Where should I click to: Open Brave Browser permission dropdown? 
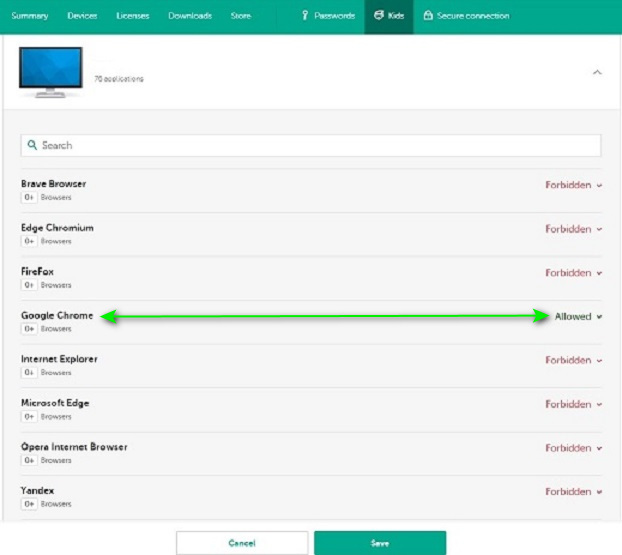pyautogui.click(x=574, y=185)
